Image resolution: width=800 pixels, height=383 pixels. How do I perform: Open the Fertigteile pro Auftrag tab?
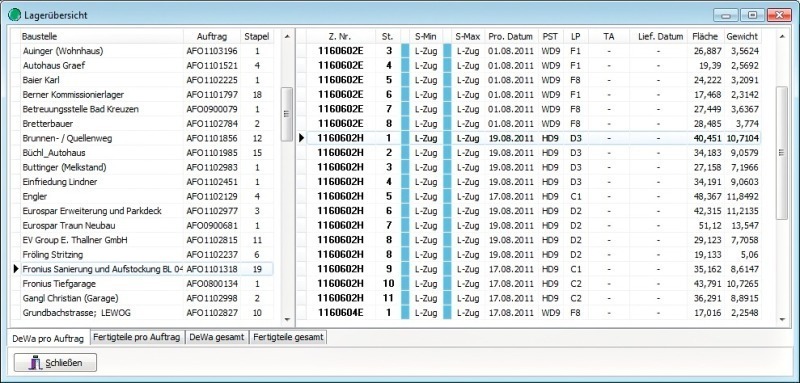point(137,337)
